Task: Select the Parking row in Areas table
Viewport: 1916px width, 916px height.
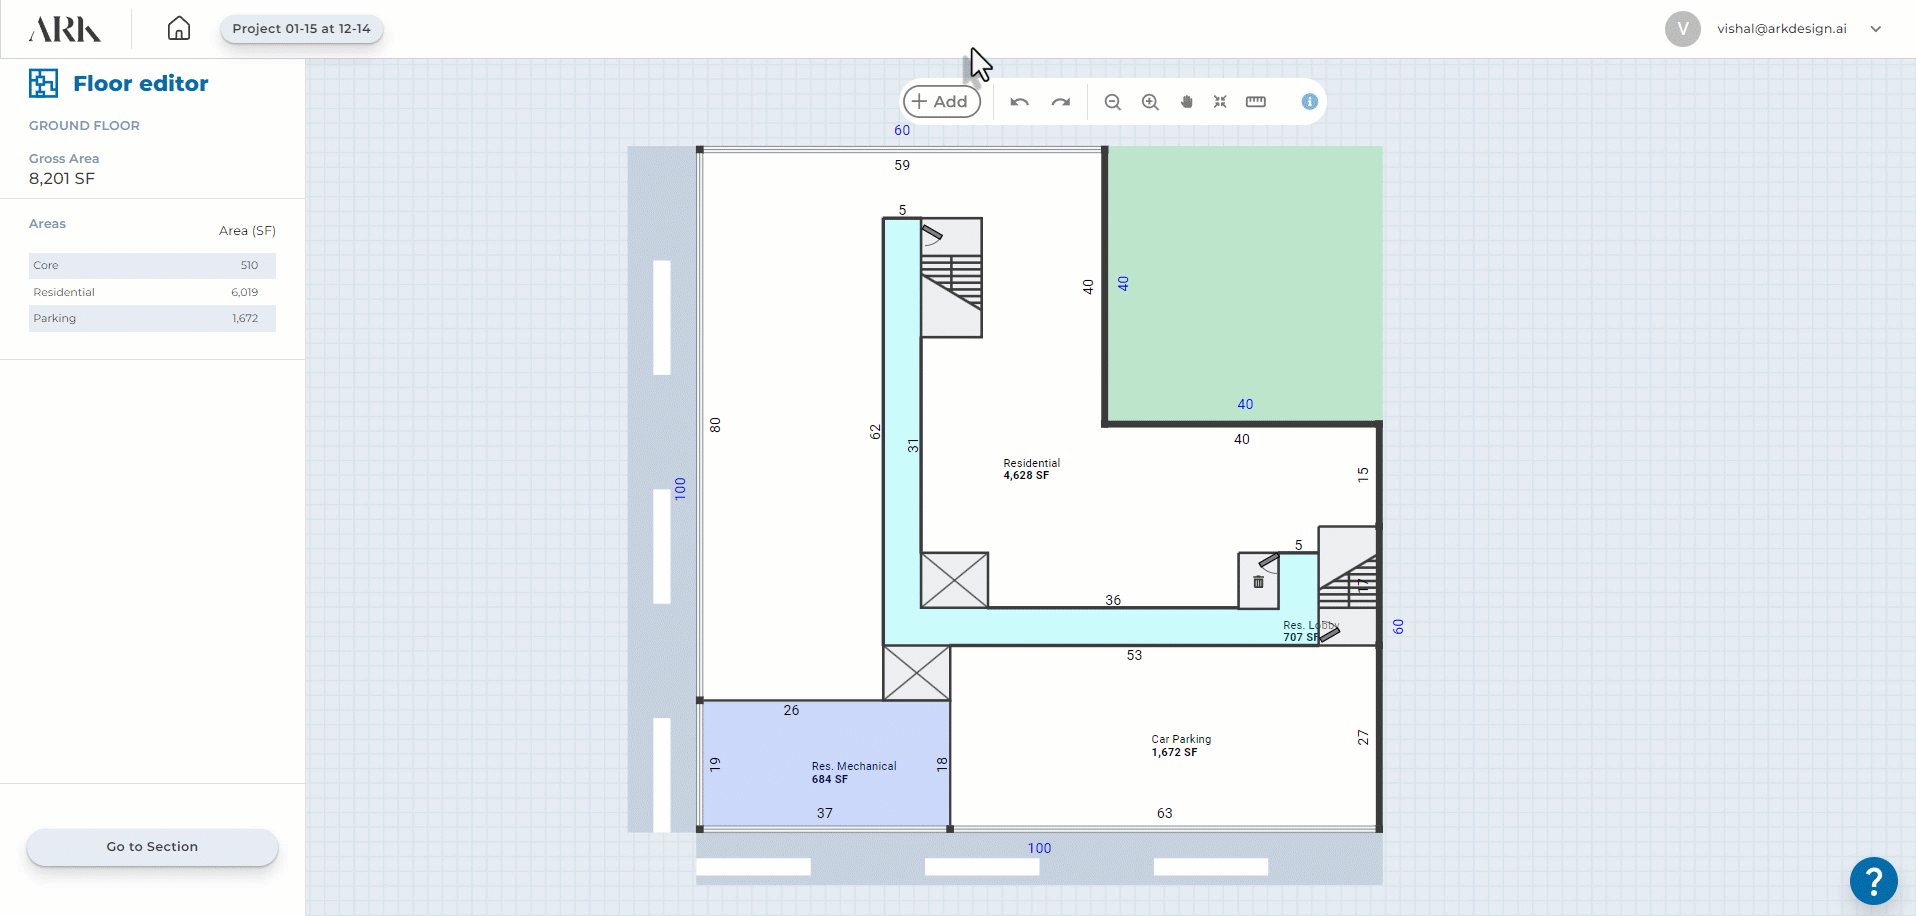Action: pos(152,318)
